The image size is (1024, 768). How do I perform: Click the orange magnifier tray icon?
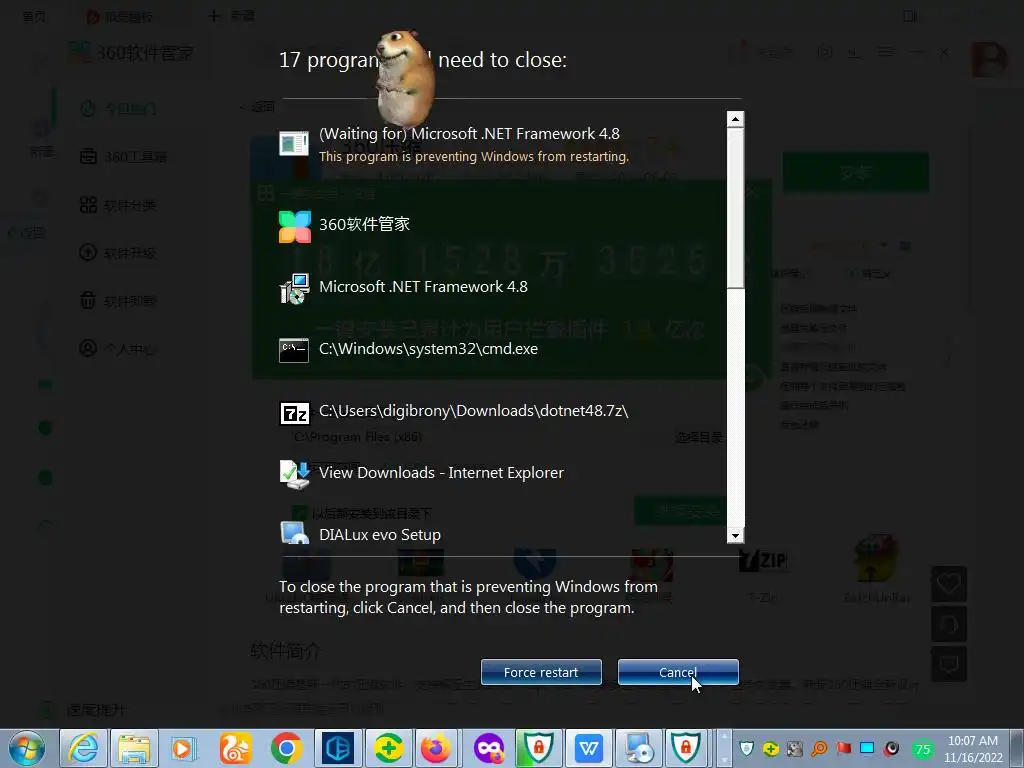819,748
